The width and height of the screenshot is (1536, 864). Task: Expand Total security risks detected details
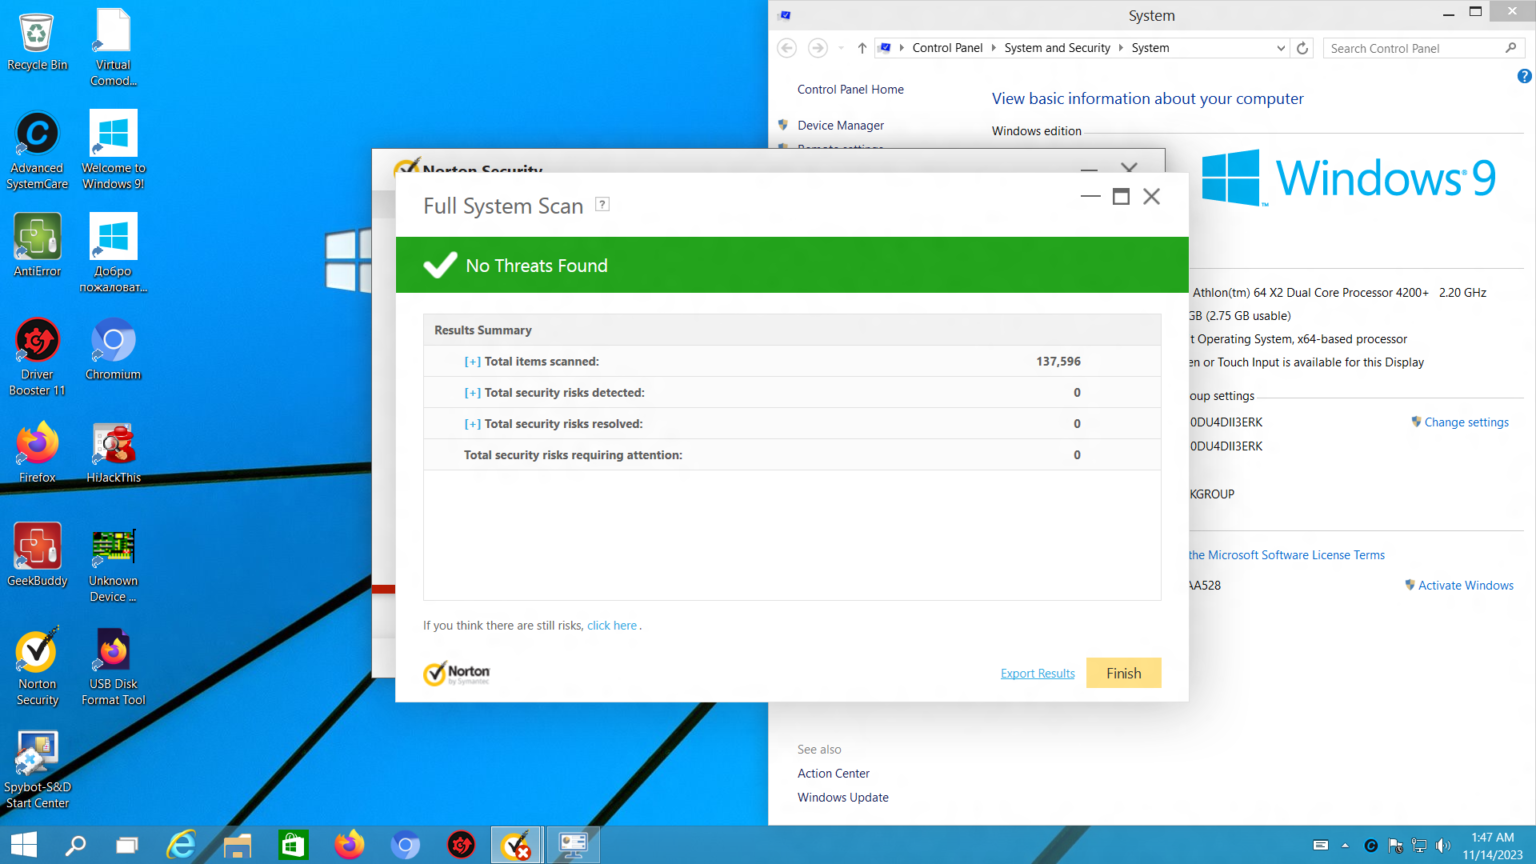pyautogui.click(x=471, y=392)
